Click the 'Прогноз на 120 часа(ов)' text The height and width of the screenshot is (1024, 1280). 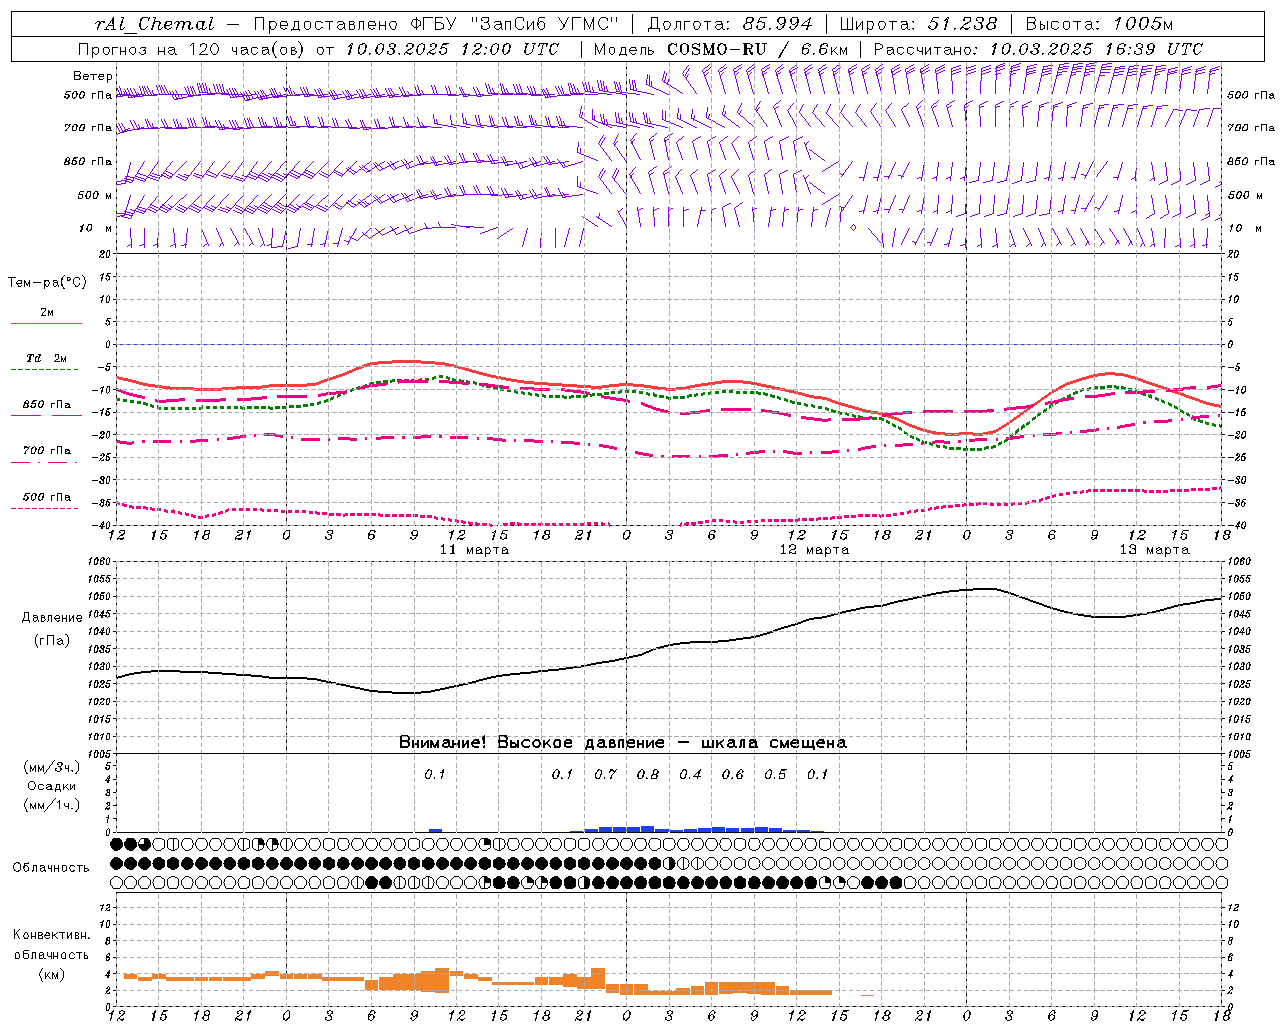[192, 49]
